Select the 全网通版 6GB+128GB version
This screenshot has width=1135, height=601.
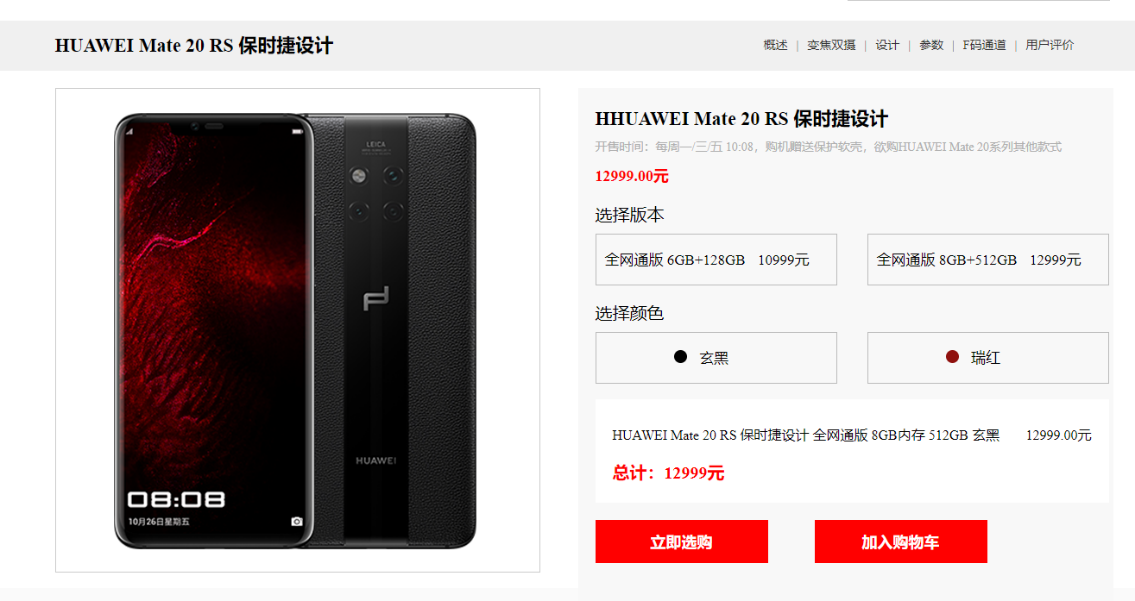(716, 259)
